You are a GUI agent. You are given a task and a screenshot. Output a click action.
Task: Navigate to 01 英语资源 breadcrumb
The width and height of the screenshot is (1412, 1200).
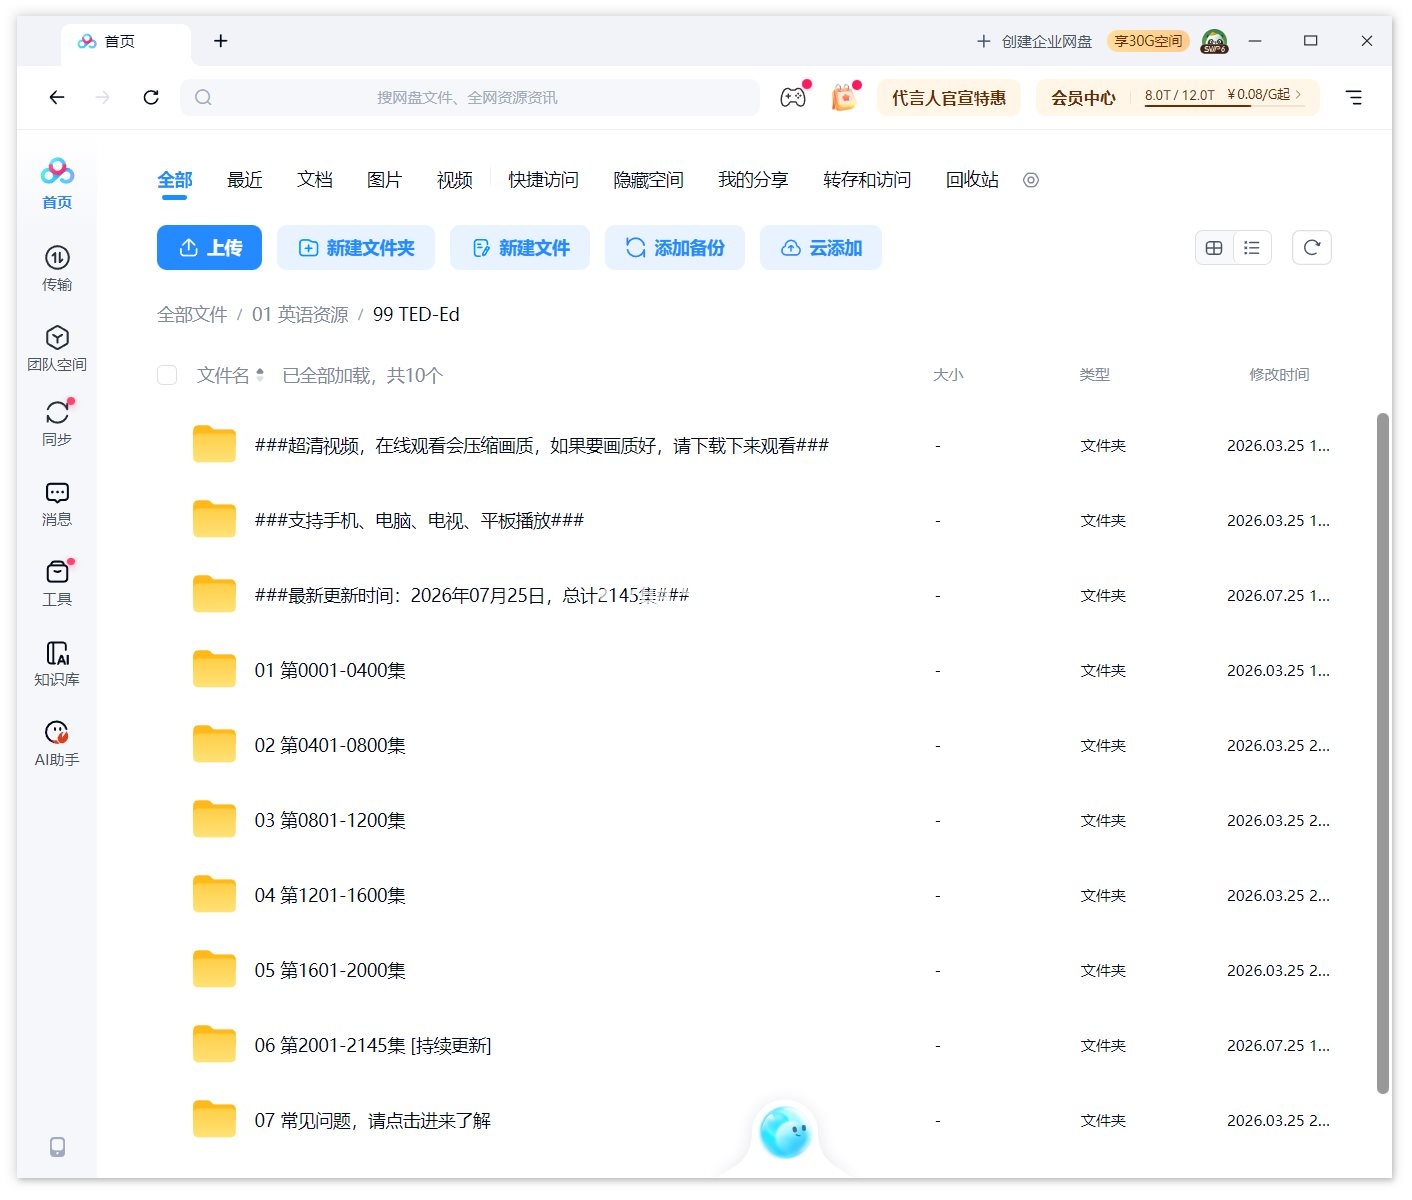(300, 314)
